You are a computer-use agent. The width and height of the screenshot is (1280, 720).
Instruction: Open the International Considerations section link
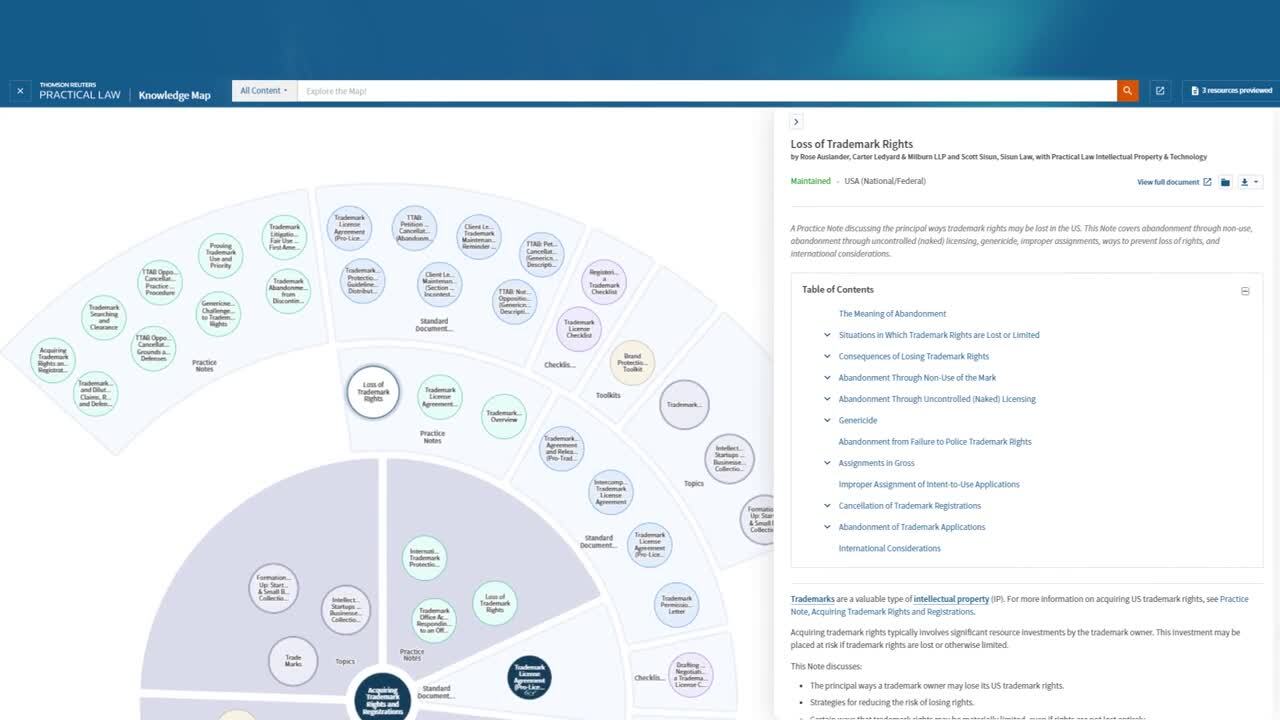coord(889,548)
